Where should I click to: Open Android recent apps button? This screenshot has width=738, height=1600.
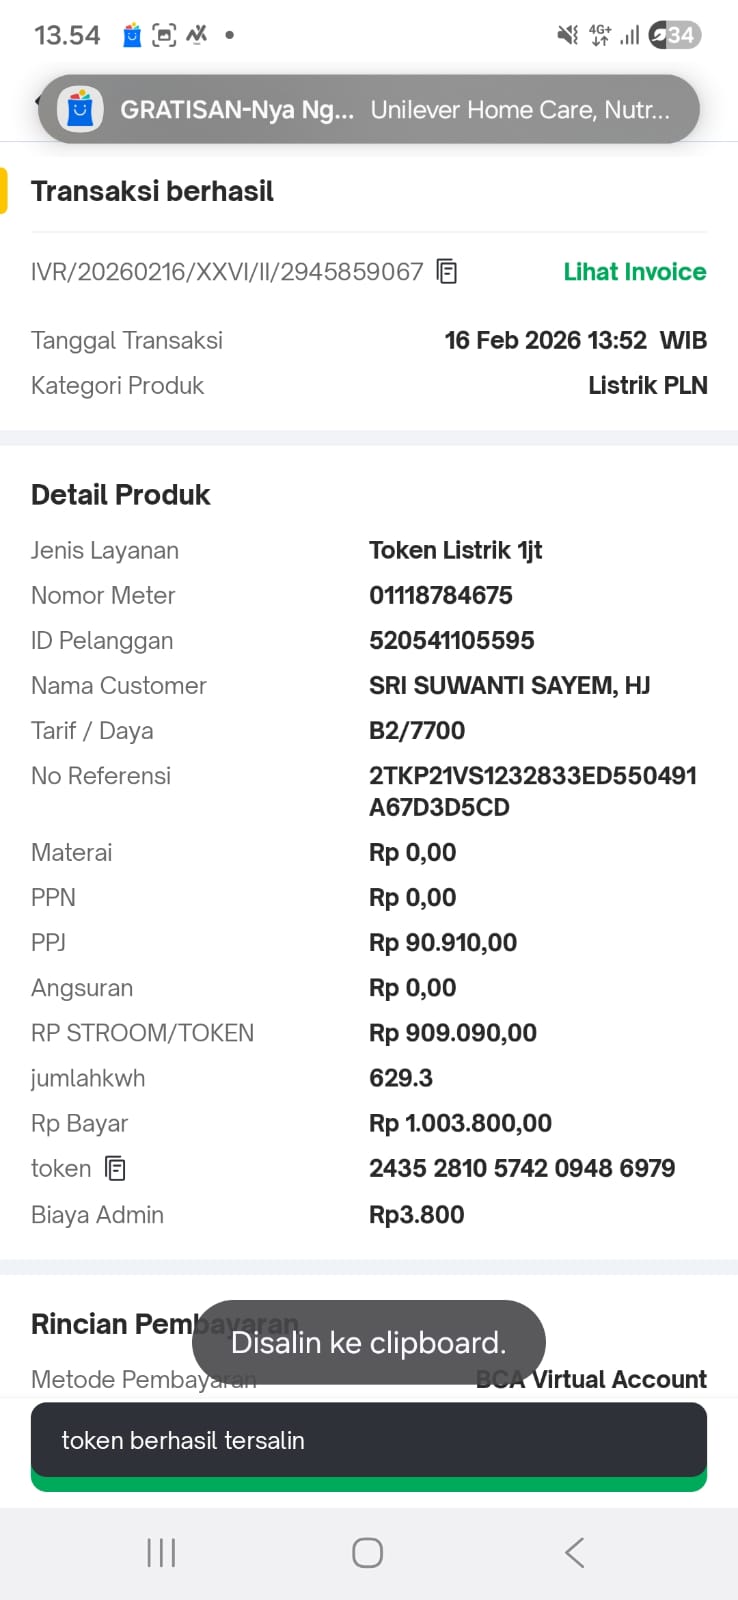[161, 1552]
